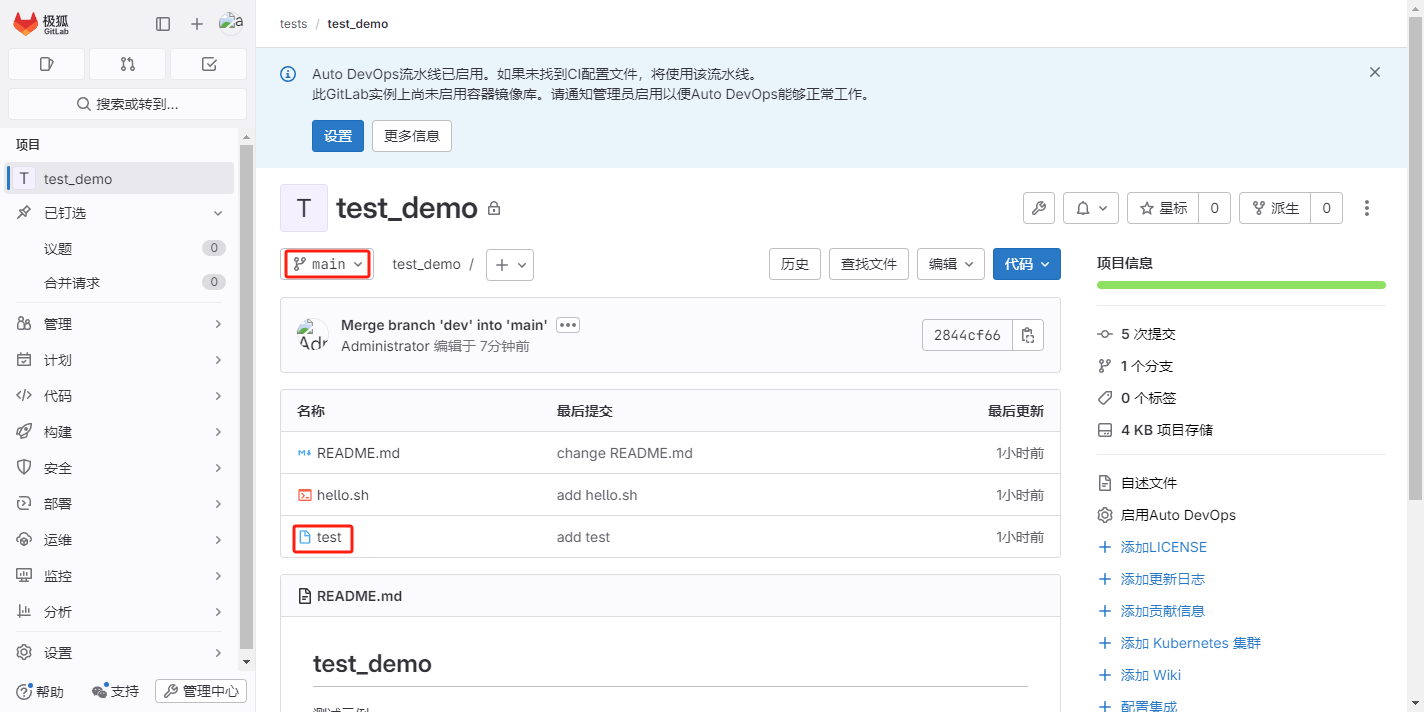Click the 搜索或转到 search field

127,104
